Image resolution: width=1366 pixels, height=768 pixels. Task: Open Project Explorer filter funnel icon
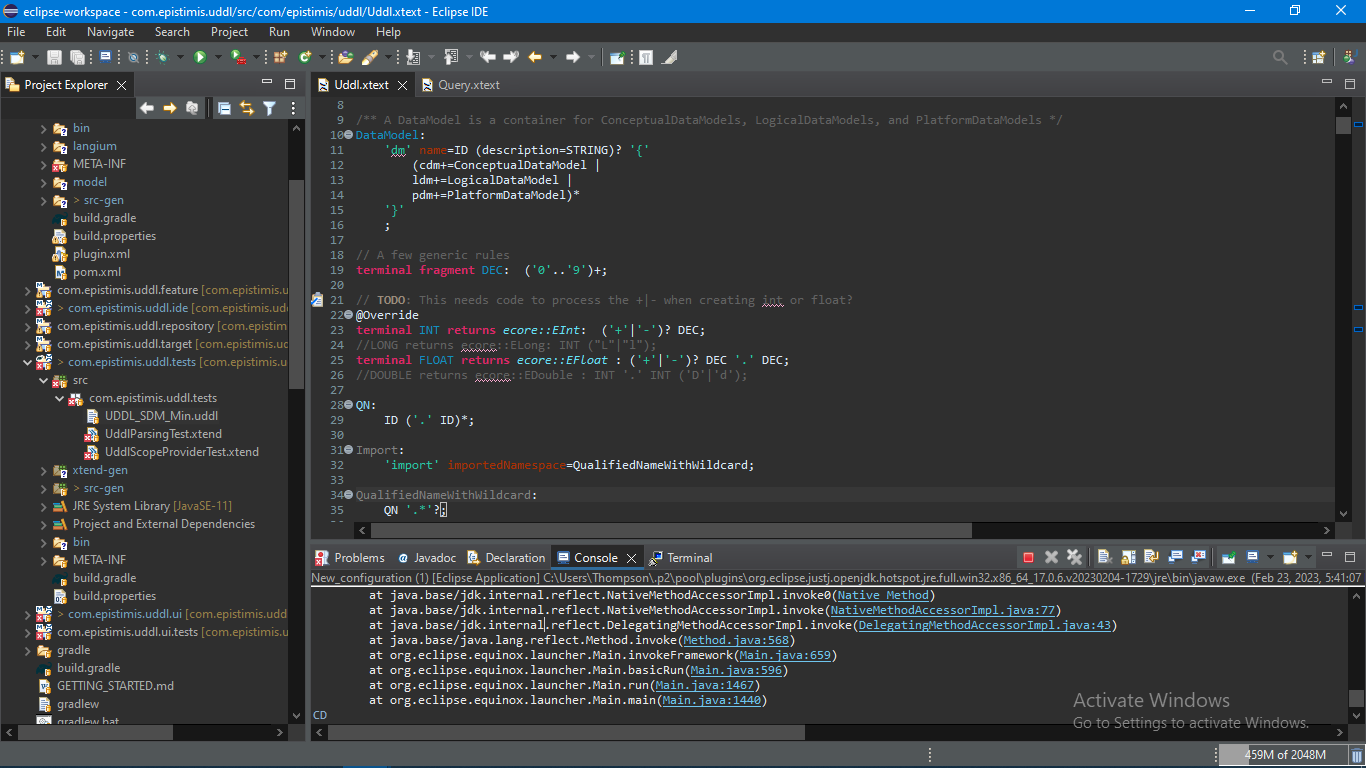[x=269, y=108]
